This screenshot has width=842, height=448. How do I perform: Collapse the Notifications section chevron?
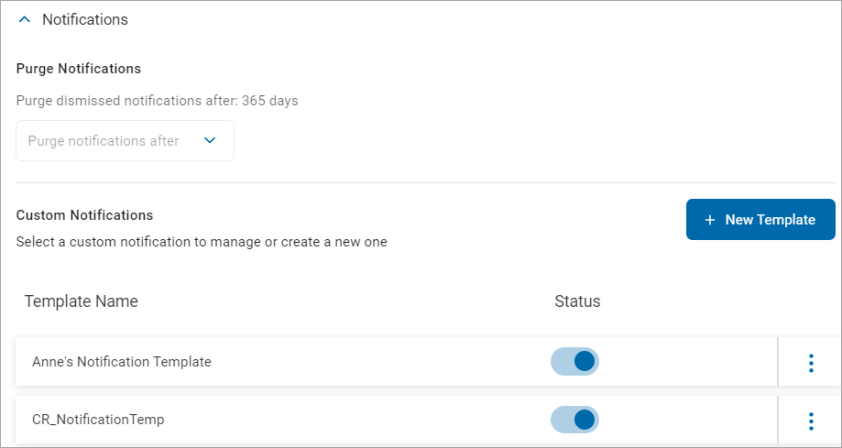(x=25, y=20)
